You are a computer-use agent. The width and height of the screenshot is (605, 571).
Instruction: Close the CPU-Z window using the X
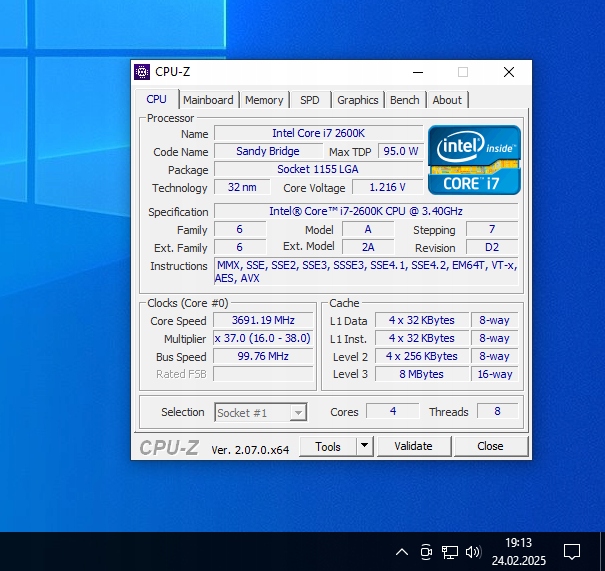coord(509,72)
